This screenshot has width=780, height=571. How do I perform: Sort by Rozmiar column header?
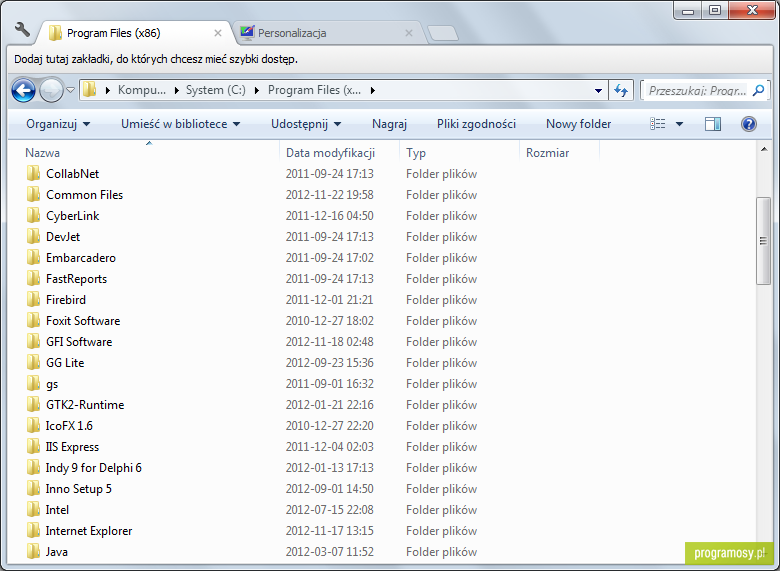(x=547, y=153)
